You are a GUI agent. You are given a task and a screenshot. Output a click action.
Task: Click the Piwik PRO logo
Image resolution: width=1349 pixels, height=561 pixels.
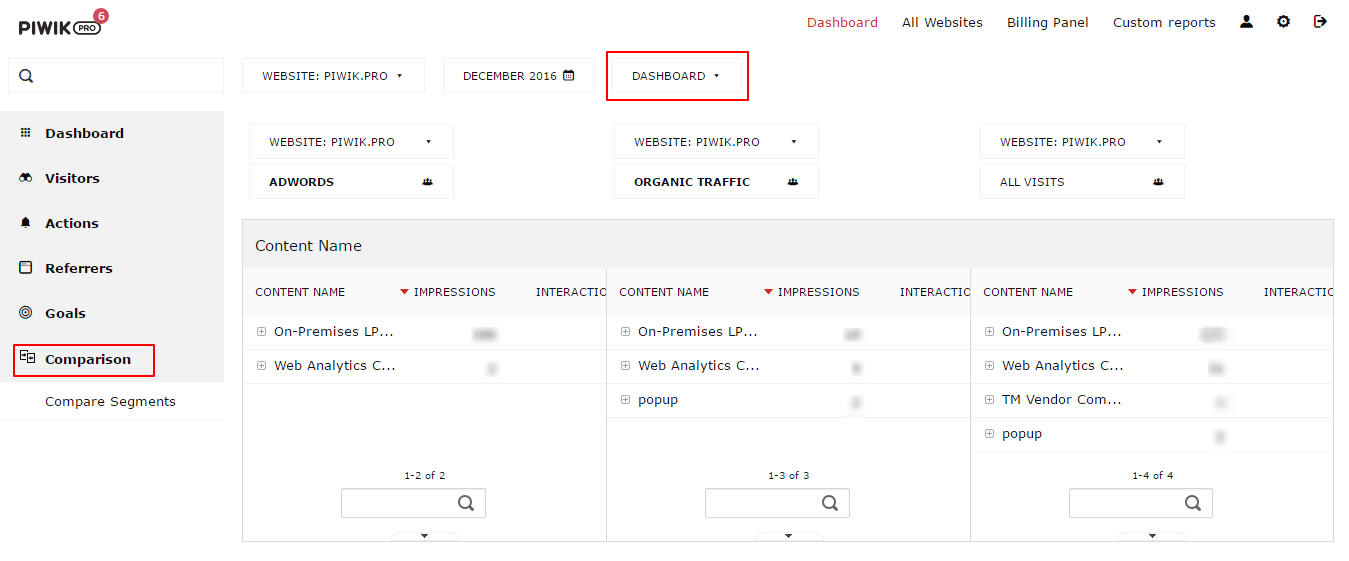click(x=59, y=27)
